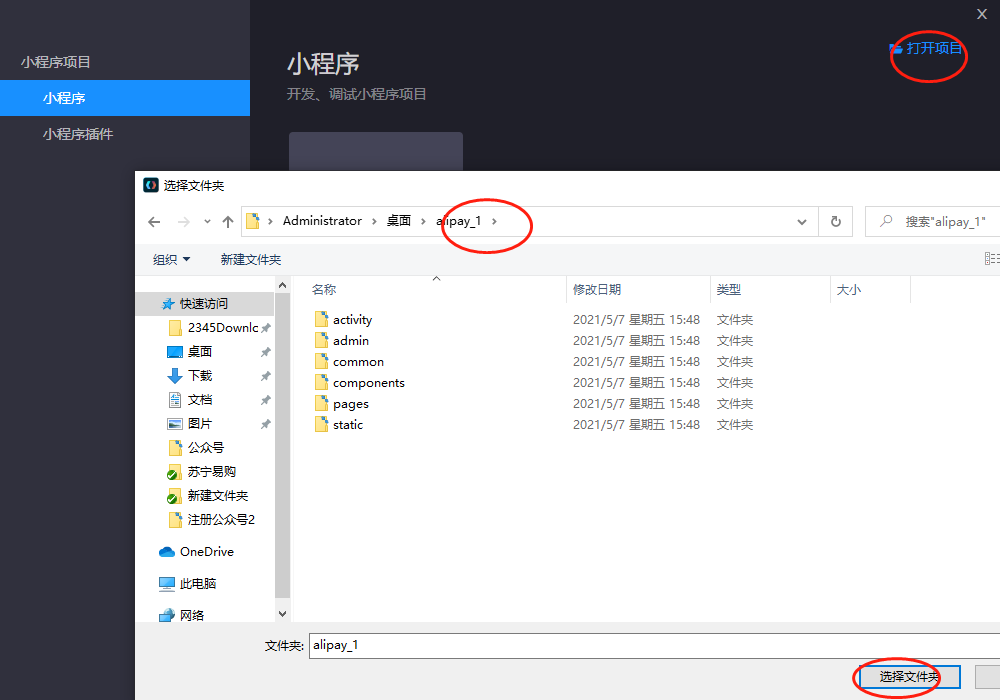Open the pages folder
This screenshot has height=700, width=1000.
click(x=351, y=404)
